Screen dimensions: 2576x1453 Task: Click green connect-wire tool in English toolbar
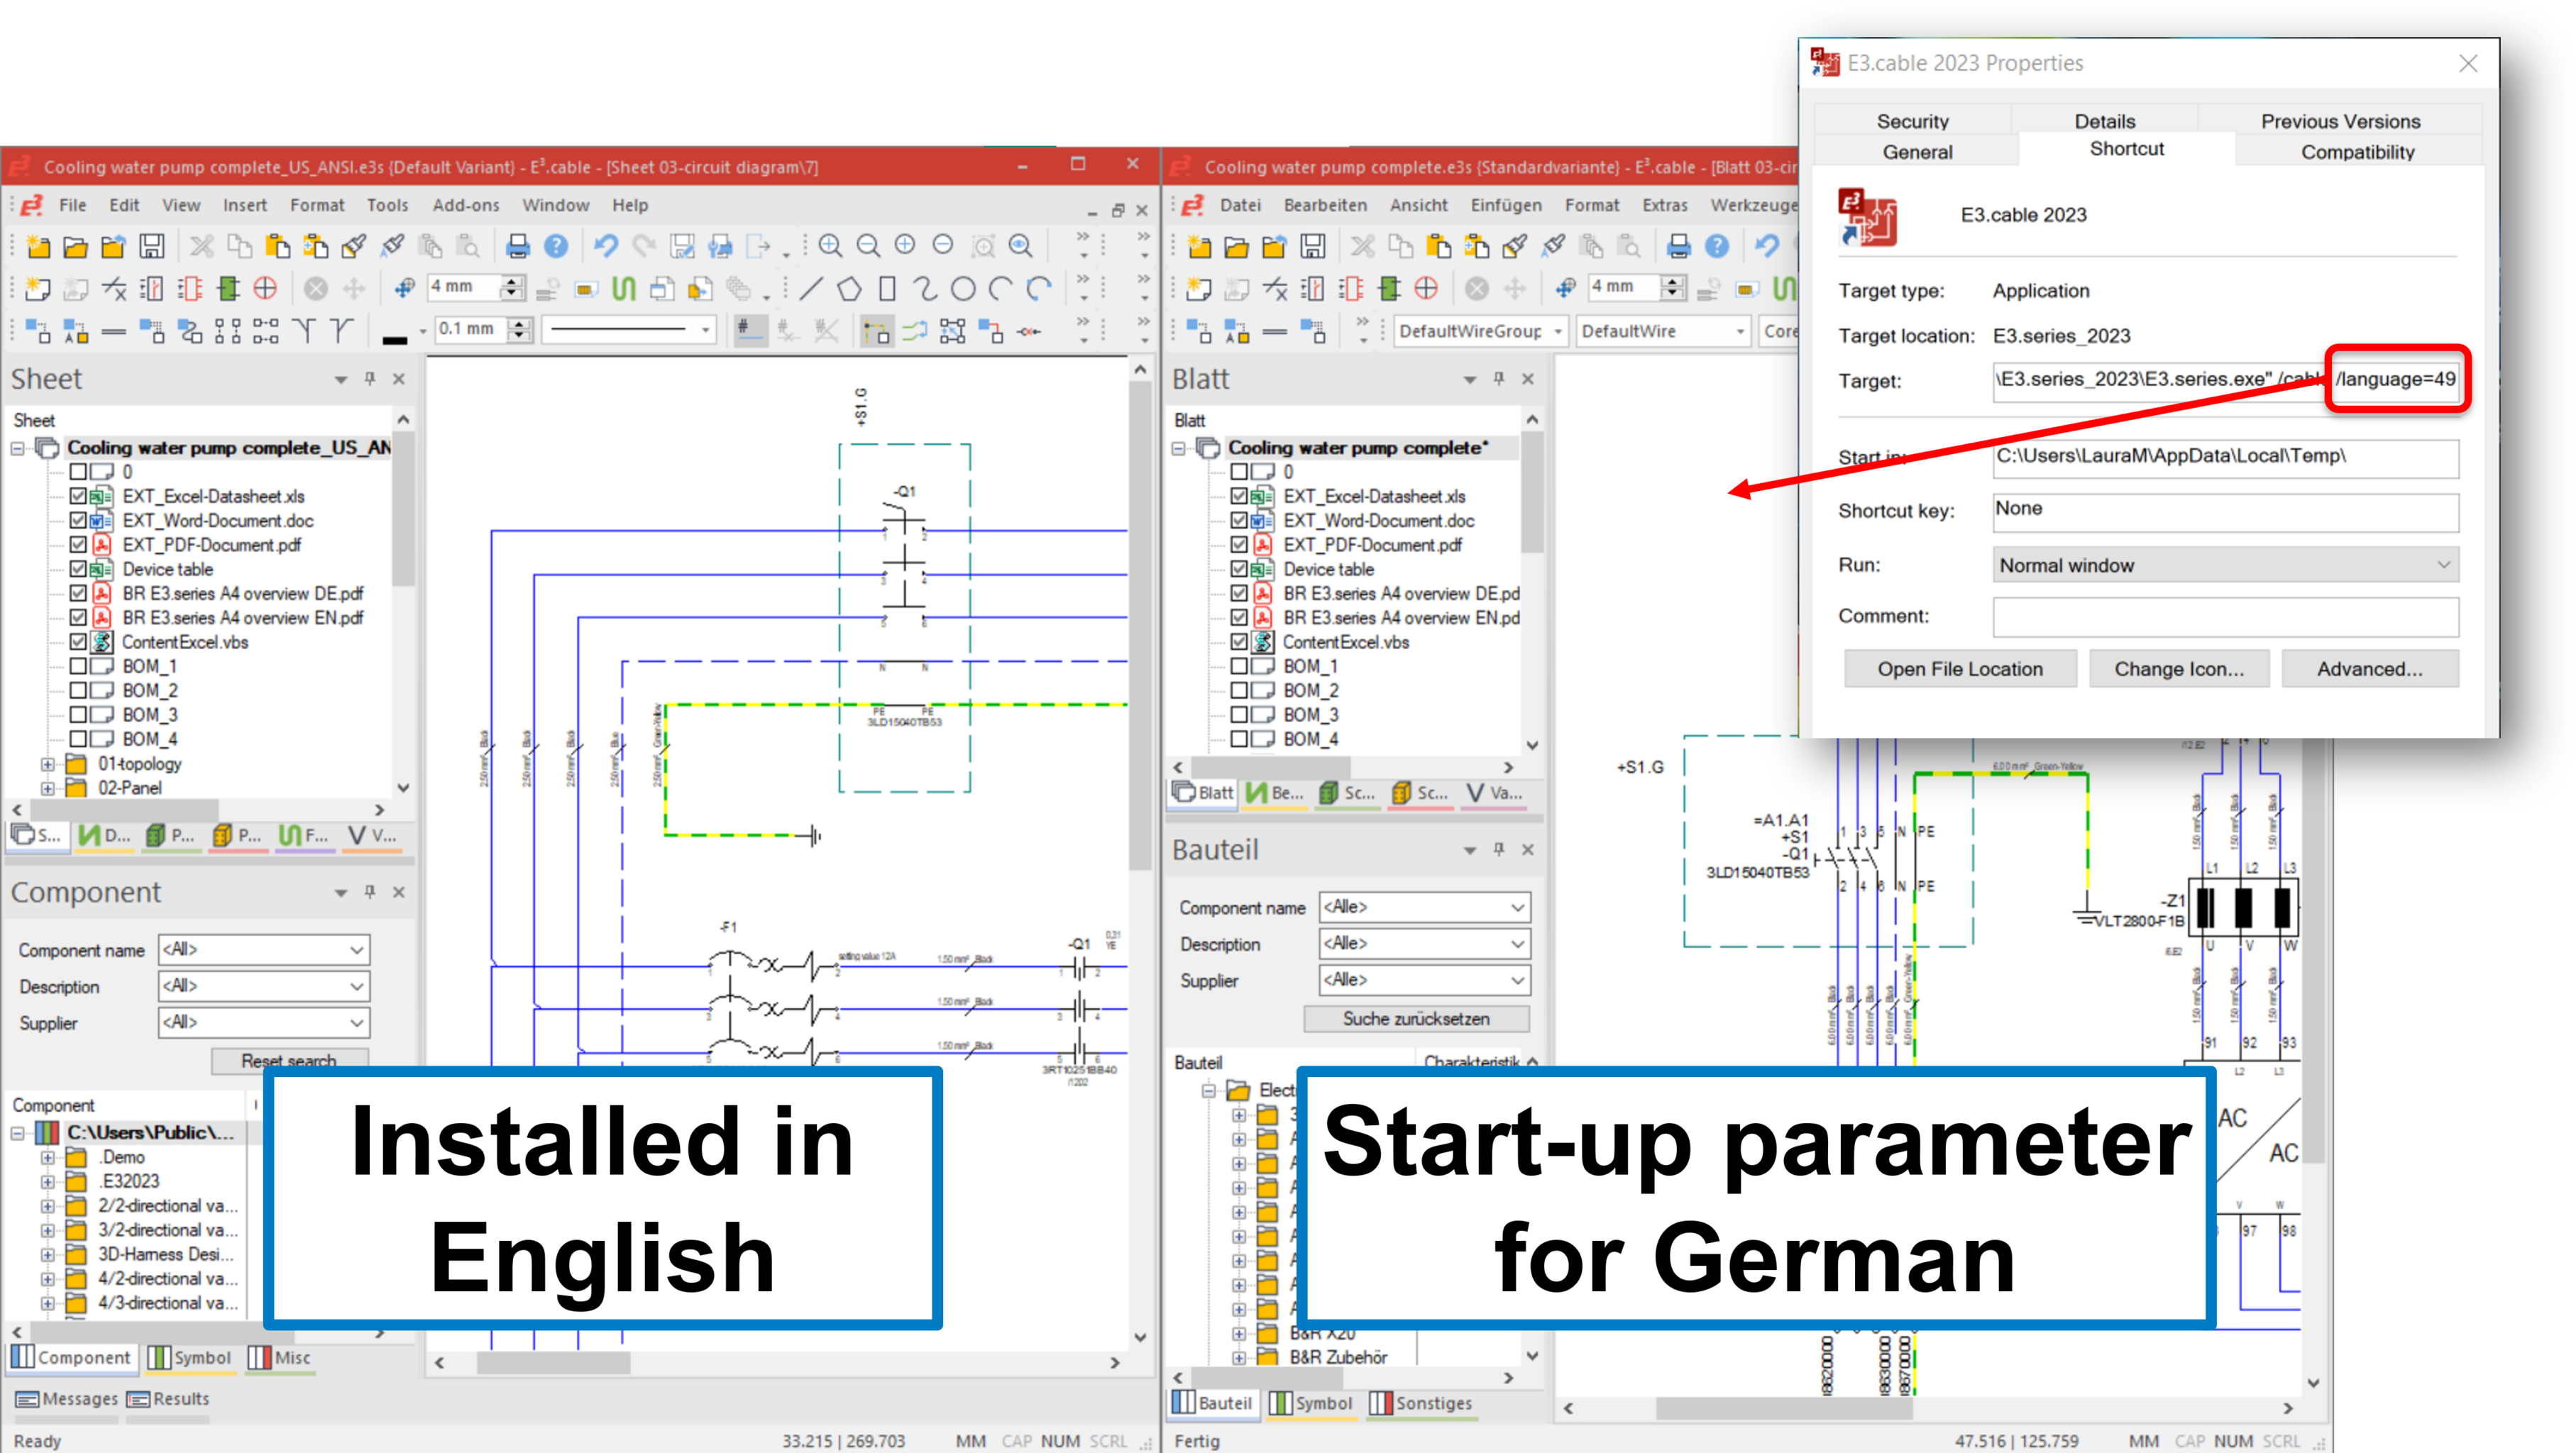(624, 289)
